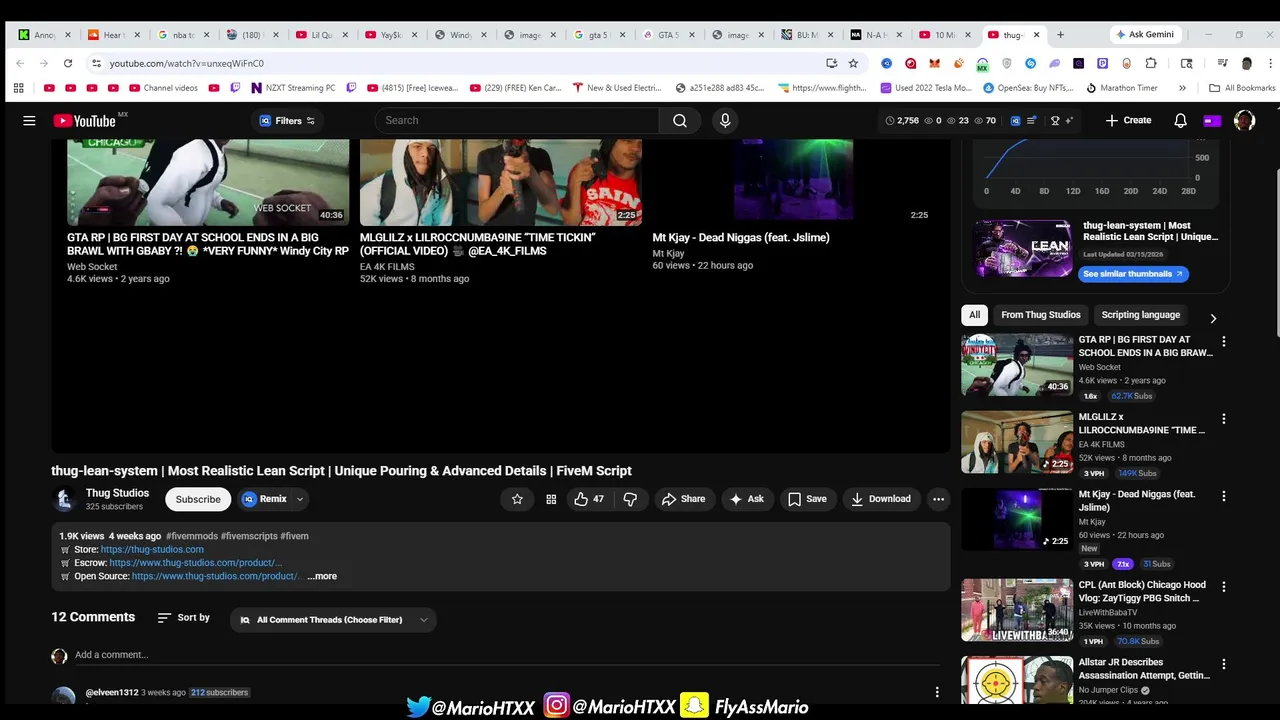Click the sparkle icon beside the trophy
Viewport: 1280px width, 720px height.
pos(1069,120)
